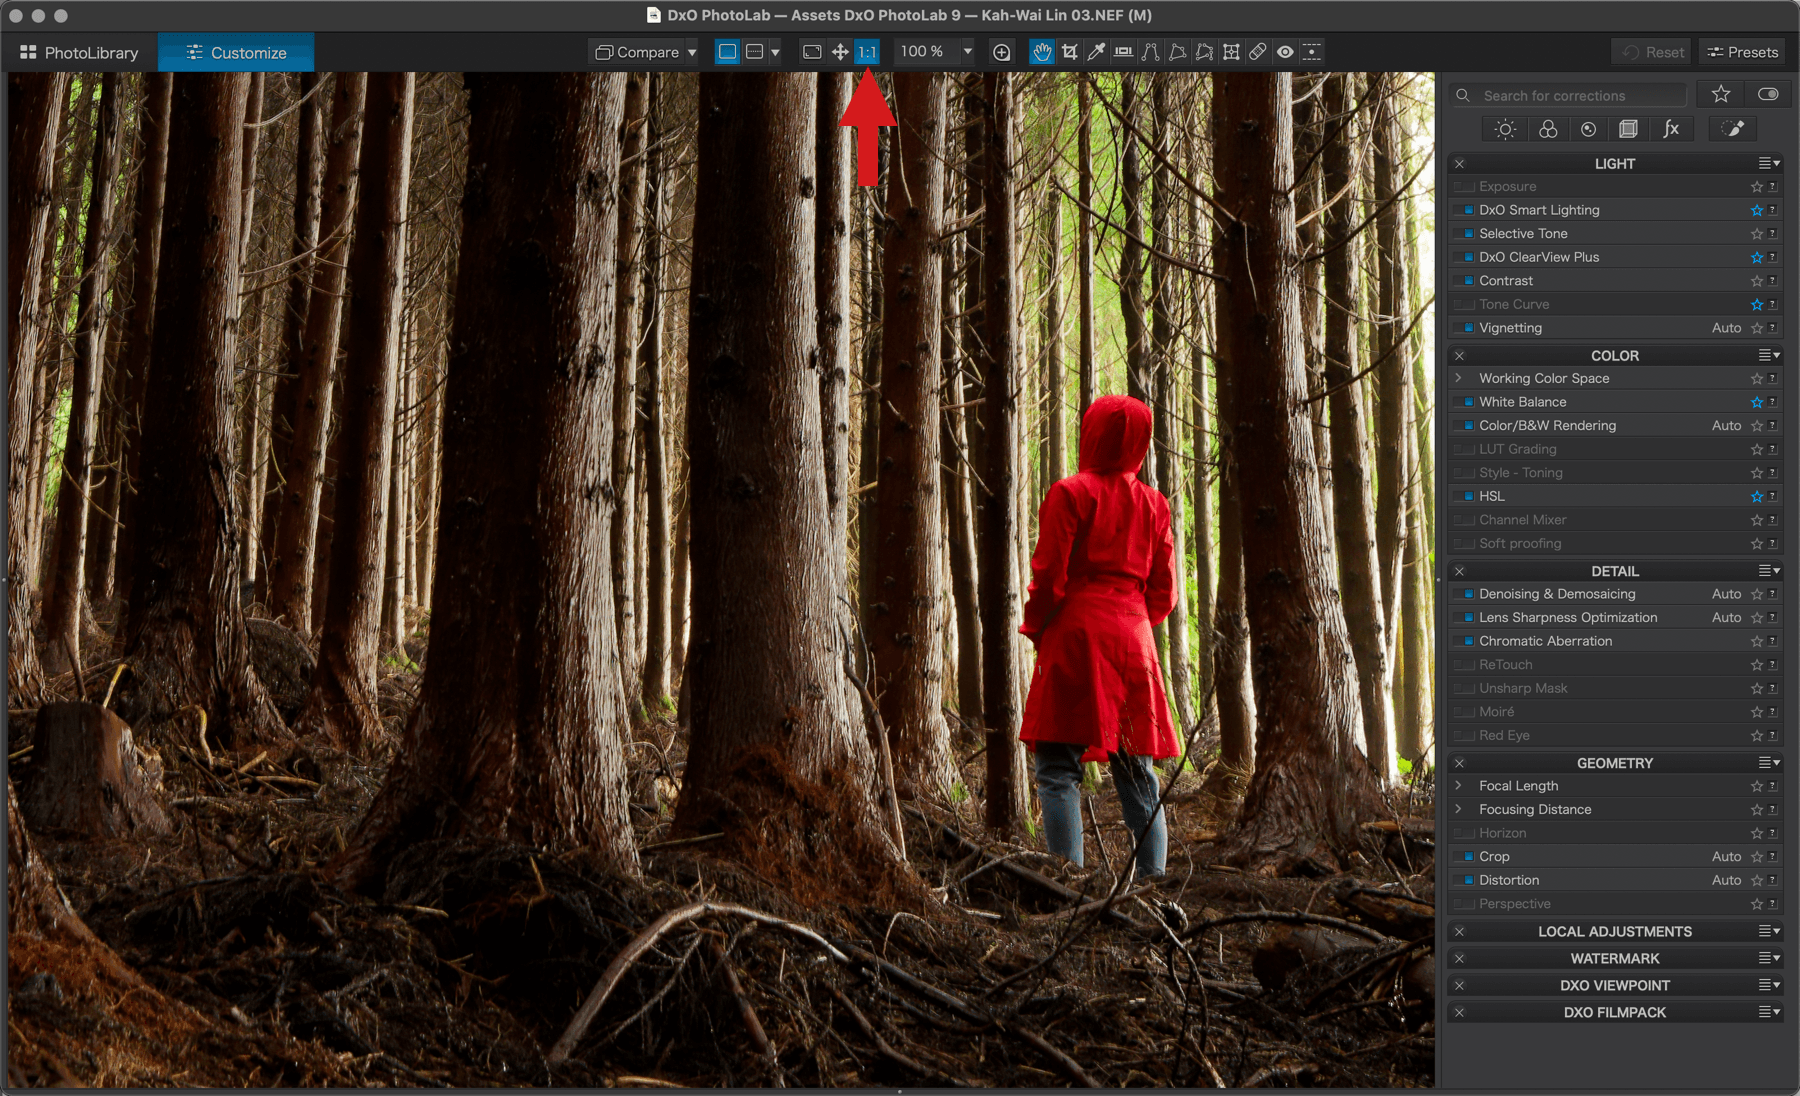This screenshot has width=1800, height=1096.
Task: Open Lens Sharpness Optimization correction
Action: [1568, 618]
